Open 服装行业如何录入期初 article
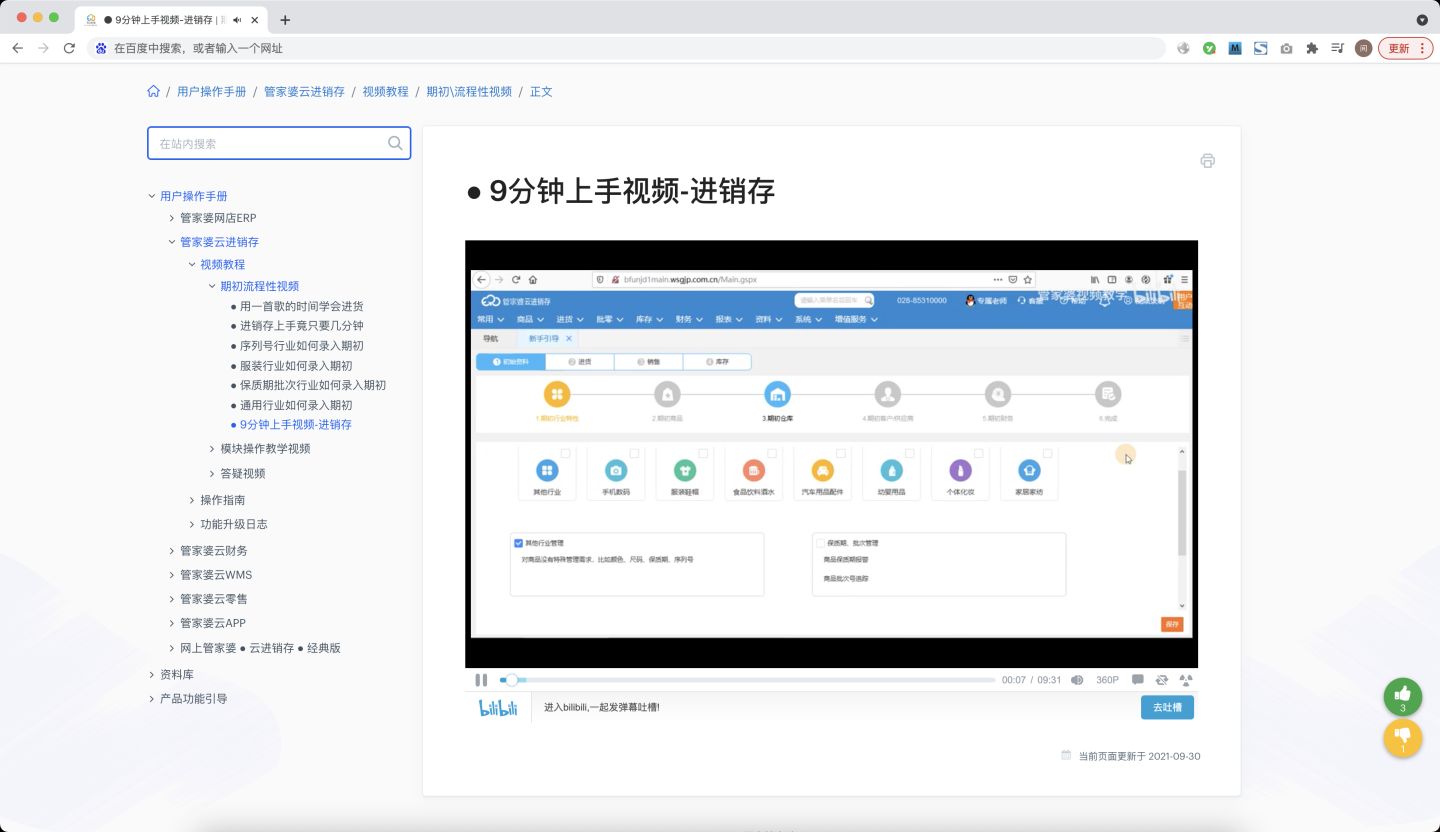 pyautogui.click(x=296, y=366)
